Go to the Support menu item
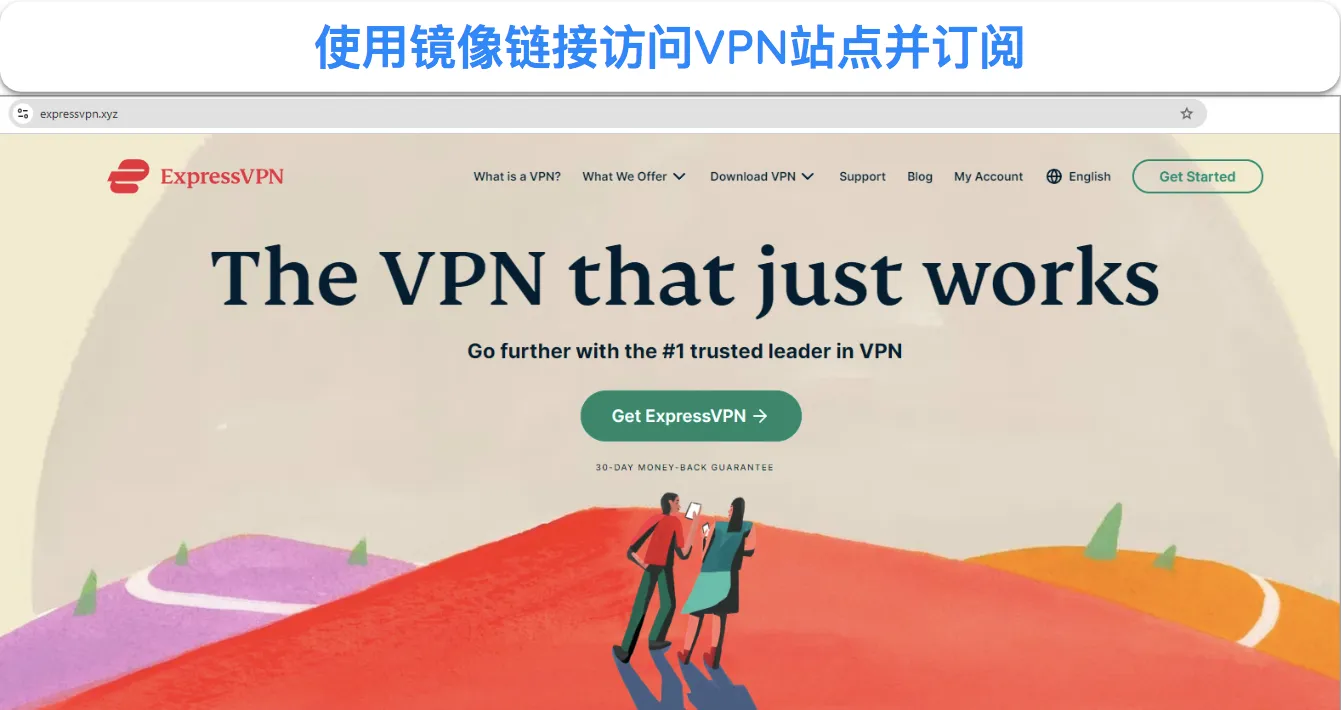Image resolution: width=1341 pixels, height=710 pixels. [x=862, y=177]
